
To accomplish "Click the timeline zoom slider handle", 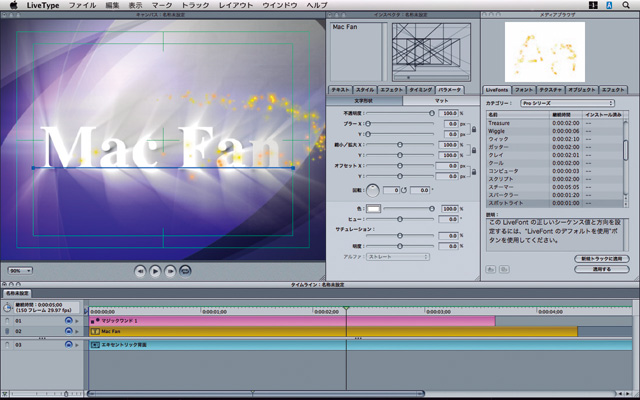I will click(66, 394).
